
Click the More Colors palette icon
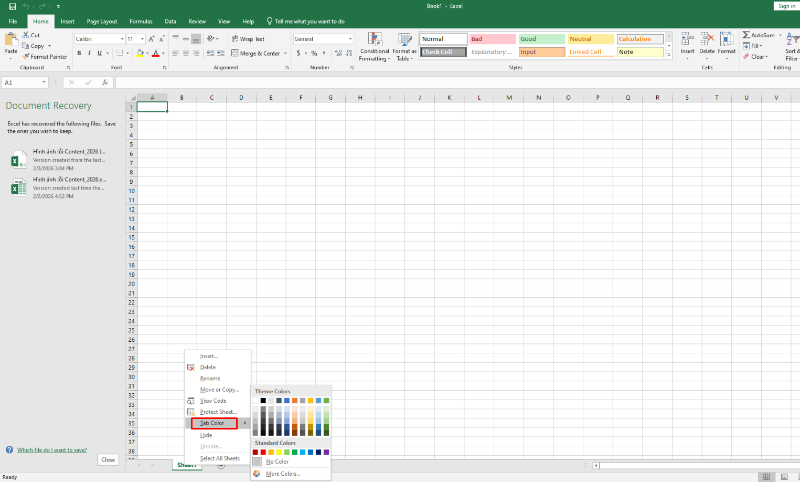coord(257,474)
